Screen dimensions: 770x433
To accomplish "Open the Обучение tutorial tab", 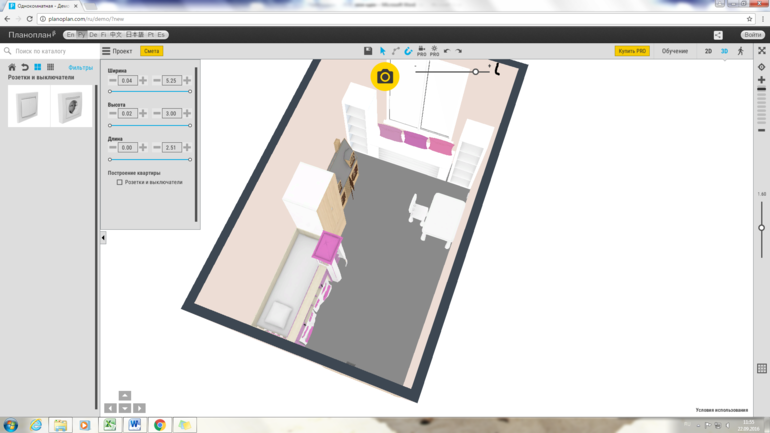I will [x=674, y=51].
